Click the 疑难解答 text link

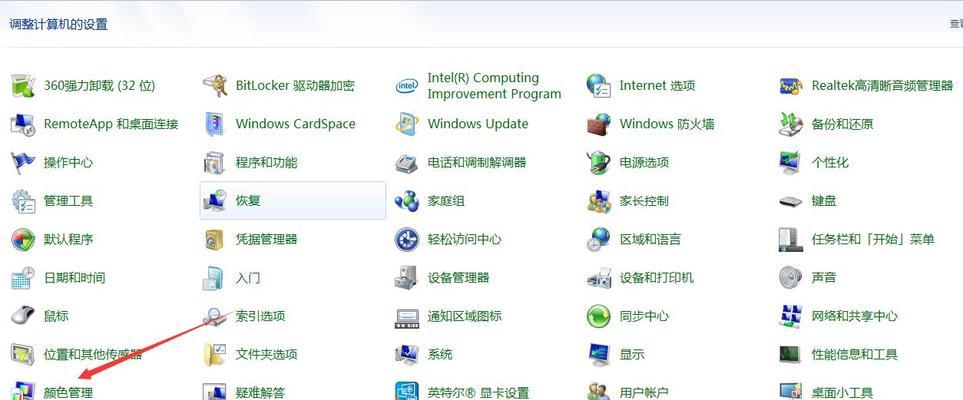[260, 392]
